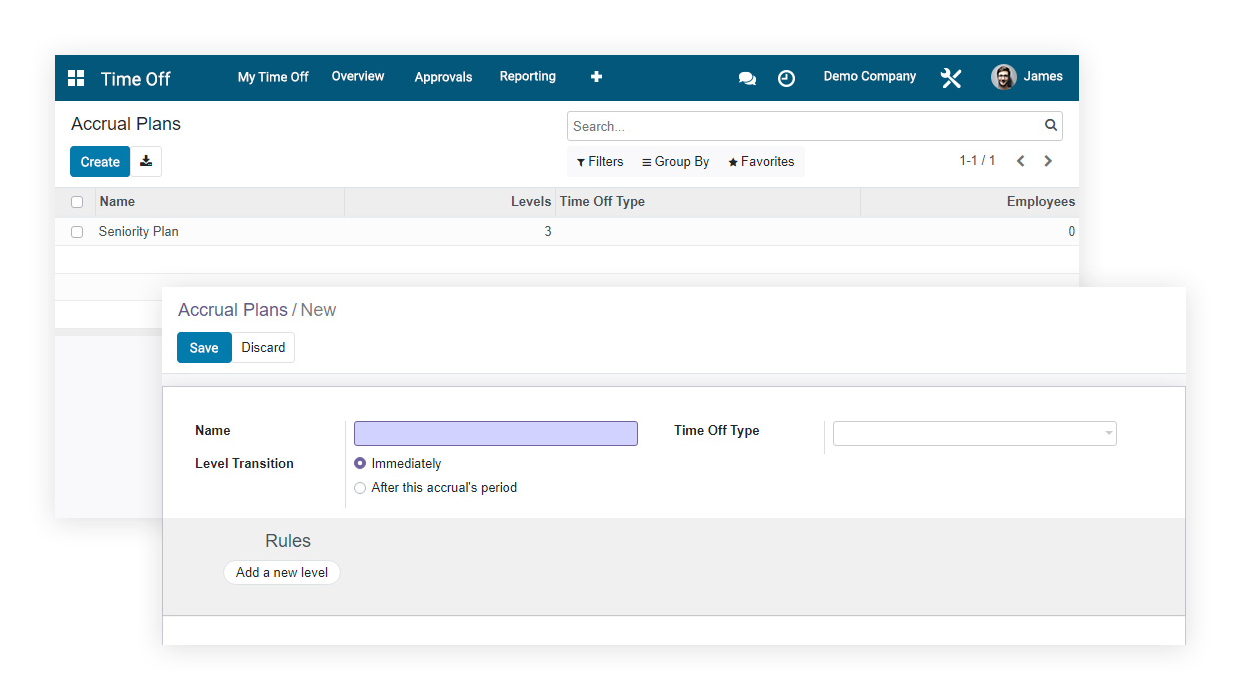Select After this accrual's period option

click(x=360, y=488)
